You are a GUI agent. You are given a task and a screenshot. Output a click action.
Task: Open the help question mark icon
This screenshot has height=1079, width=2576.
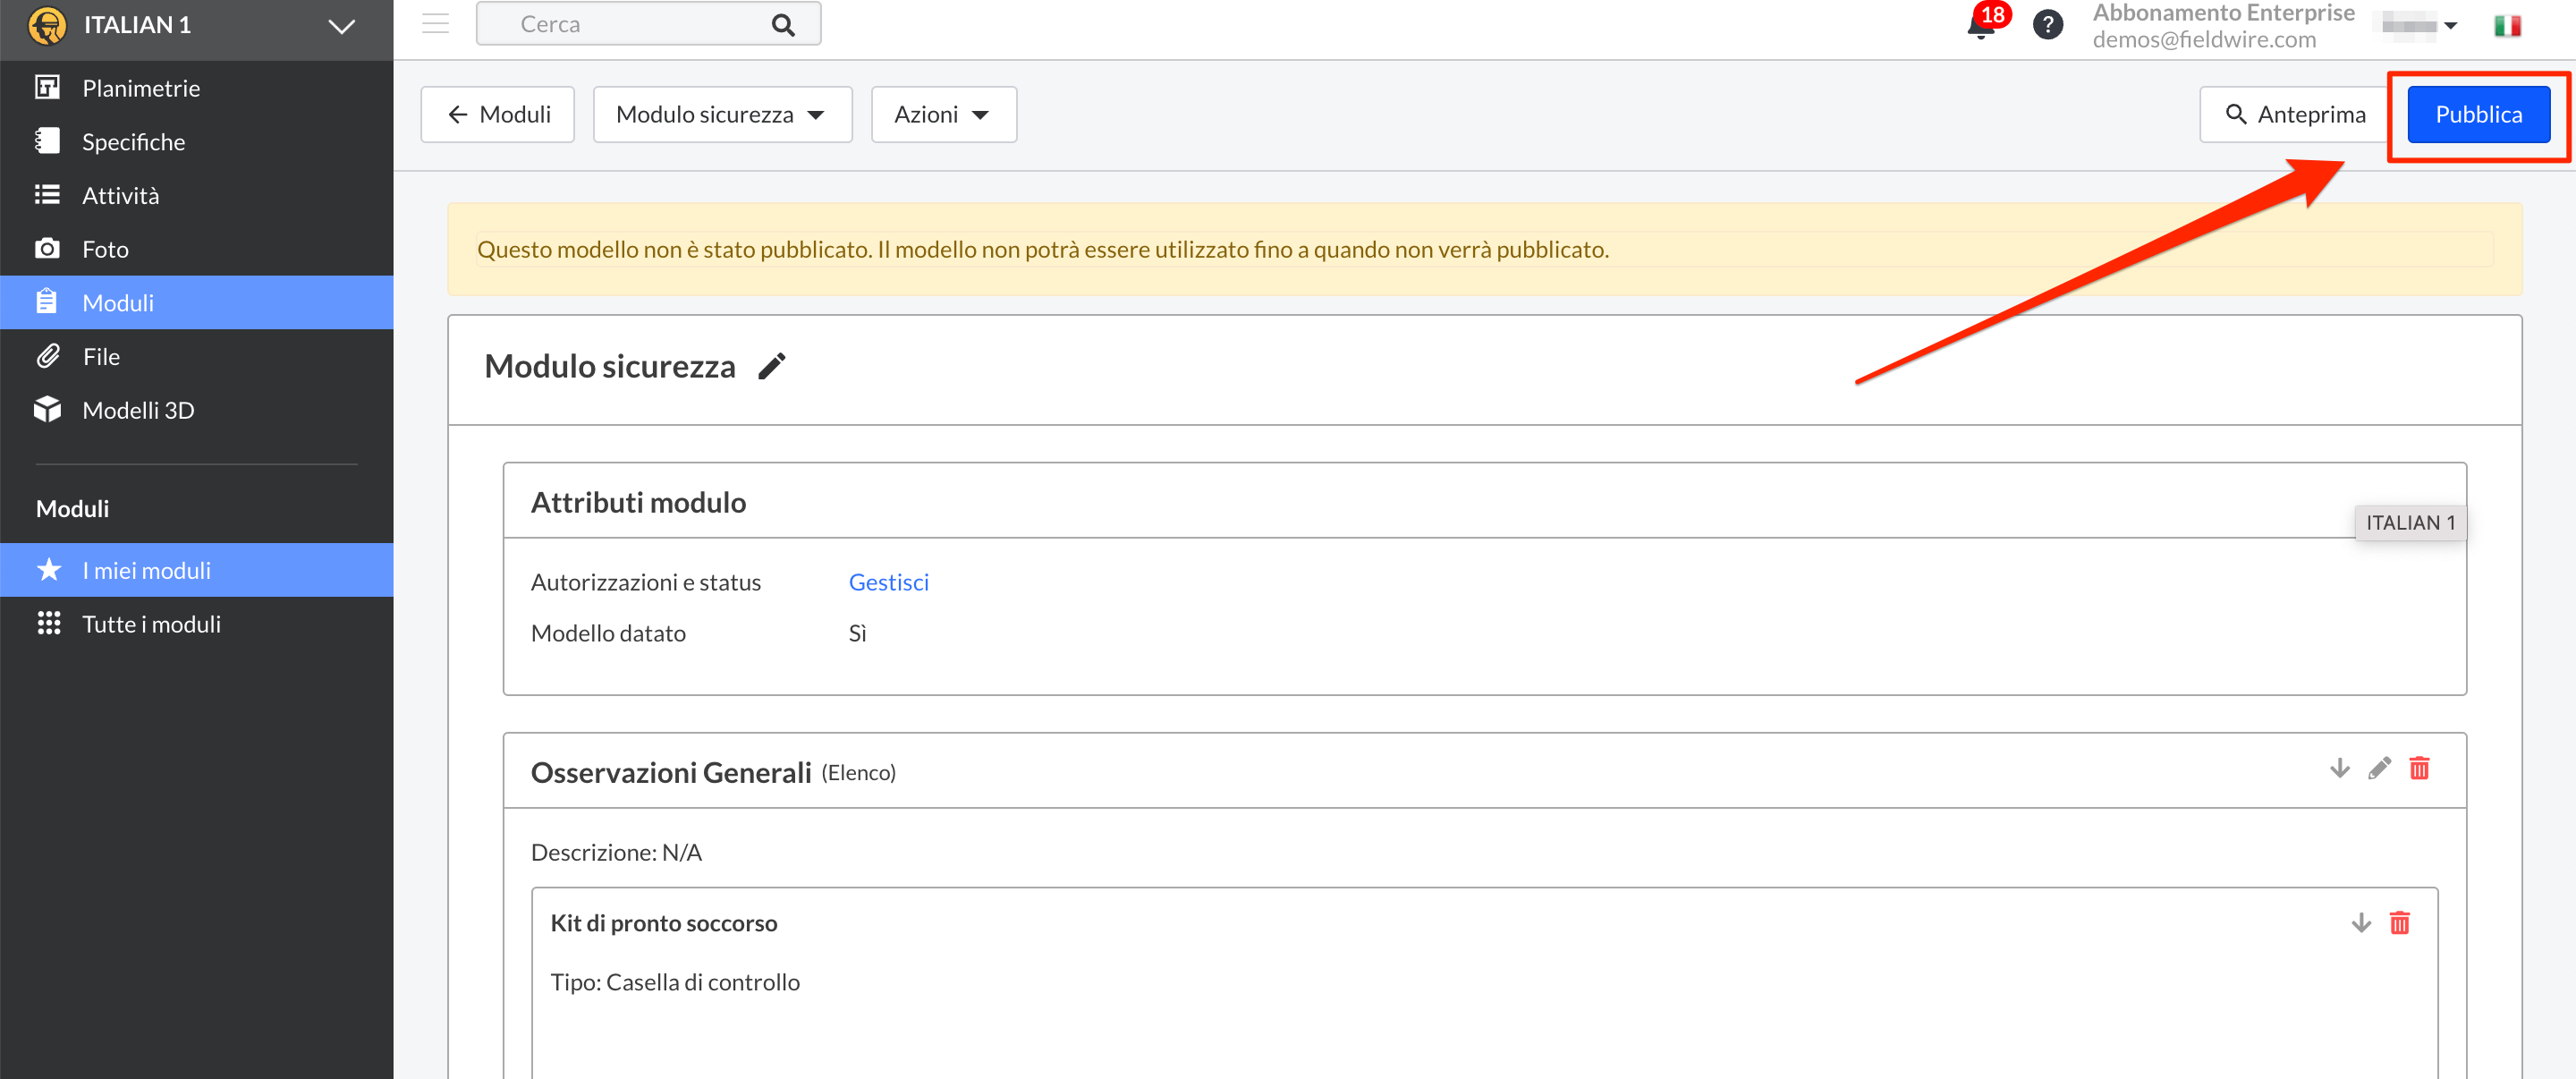coord(2047,25)
